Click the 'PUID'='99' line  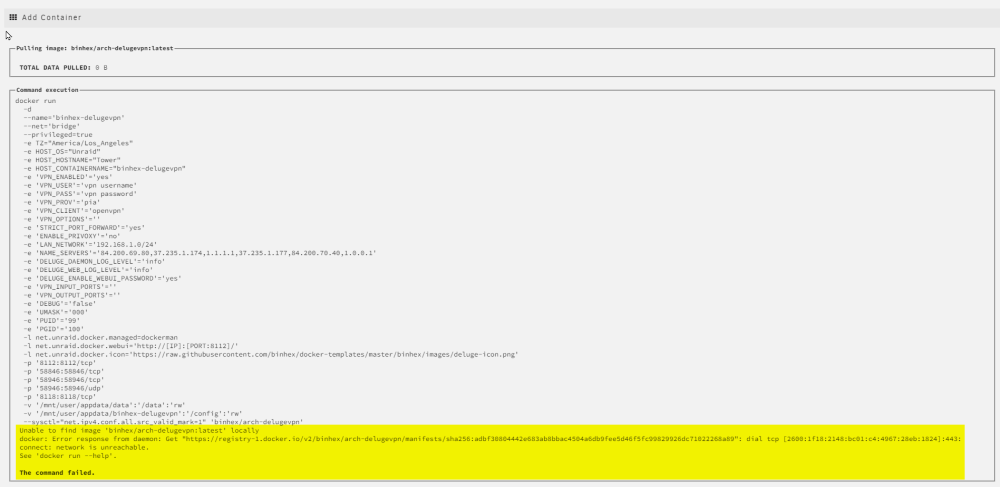point(52,320)
